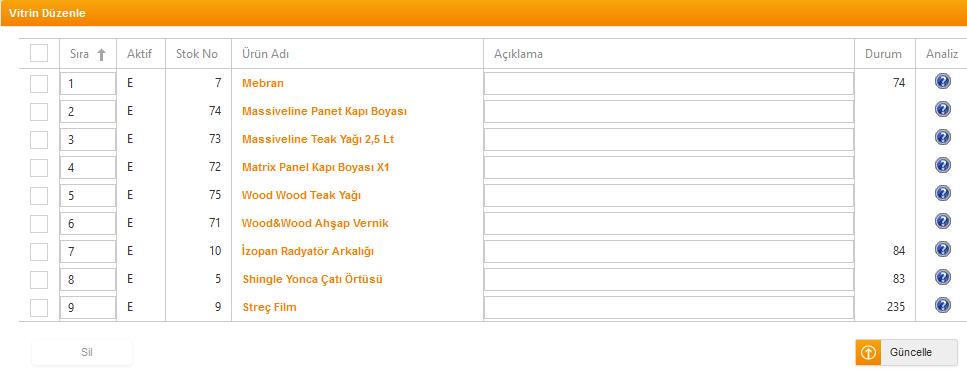Open Massiveline Teak Yağı 2,5 Lt link

coord(318,139)
